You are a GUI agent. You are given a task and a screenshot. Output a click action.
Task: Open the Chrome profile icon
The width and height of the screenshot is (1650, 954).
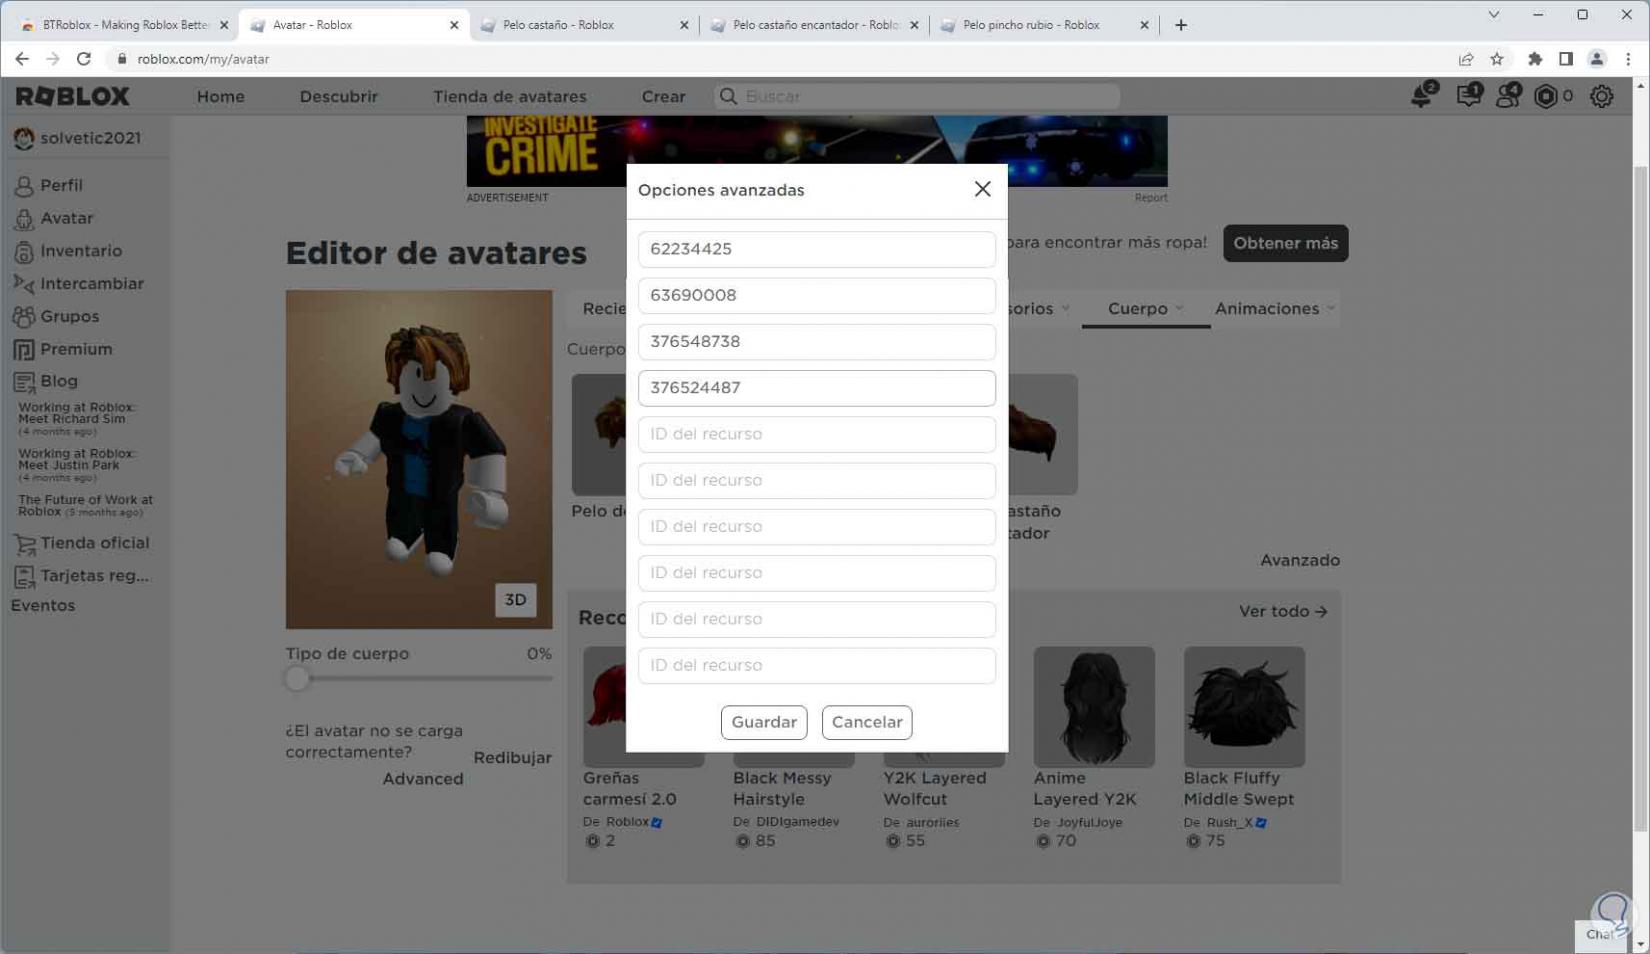point(1597,59)
